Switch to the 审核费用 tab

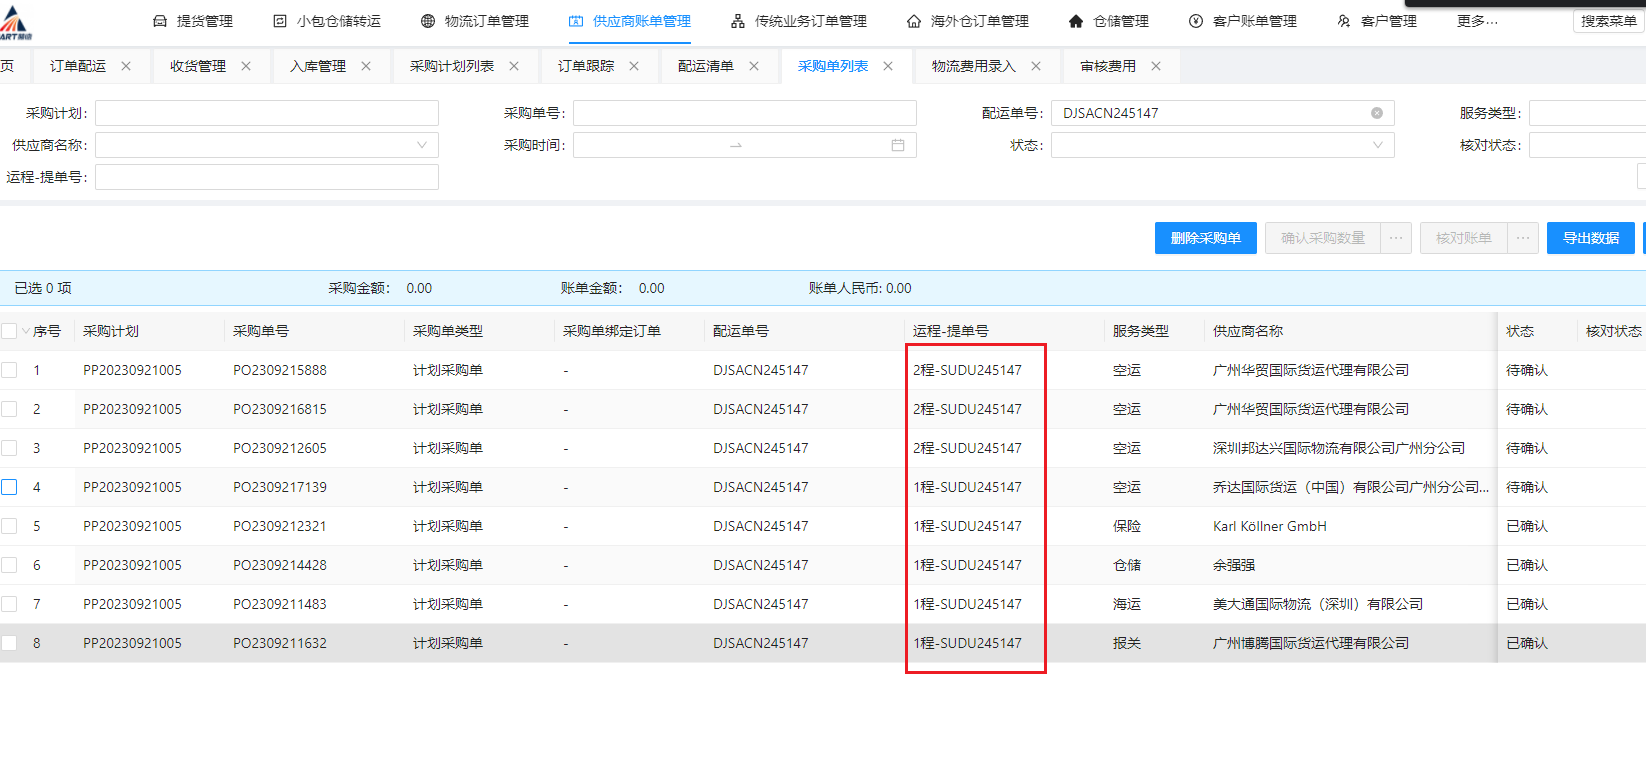tap(1108, 66)
